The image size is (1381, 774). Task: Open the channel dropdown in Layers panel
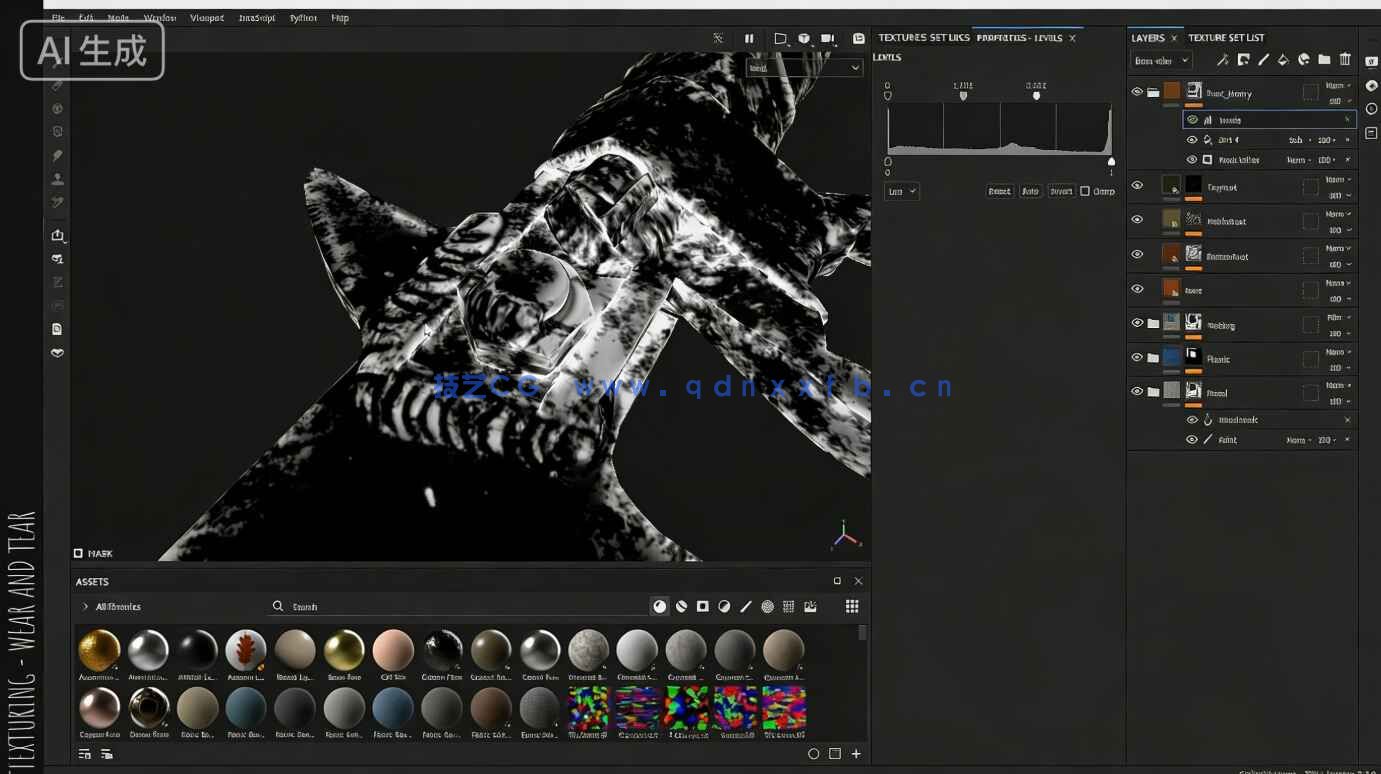[x=1161, y=61]
